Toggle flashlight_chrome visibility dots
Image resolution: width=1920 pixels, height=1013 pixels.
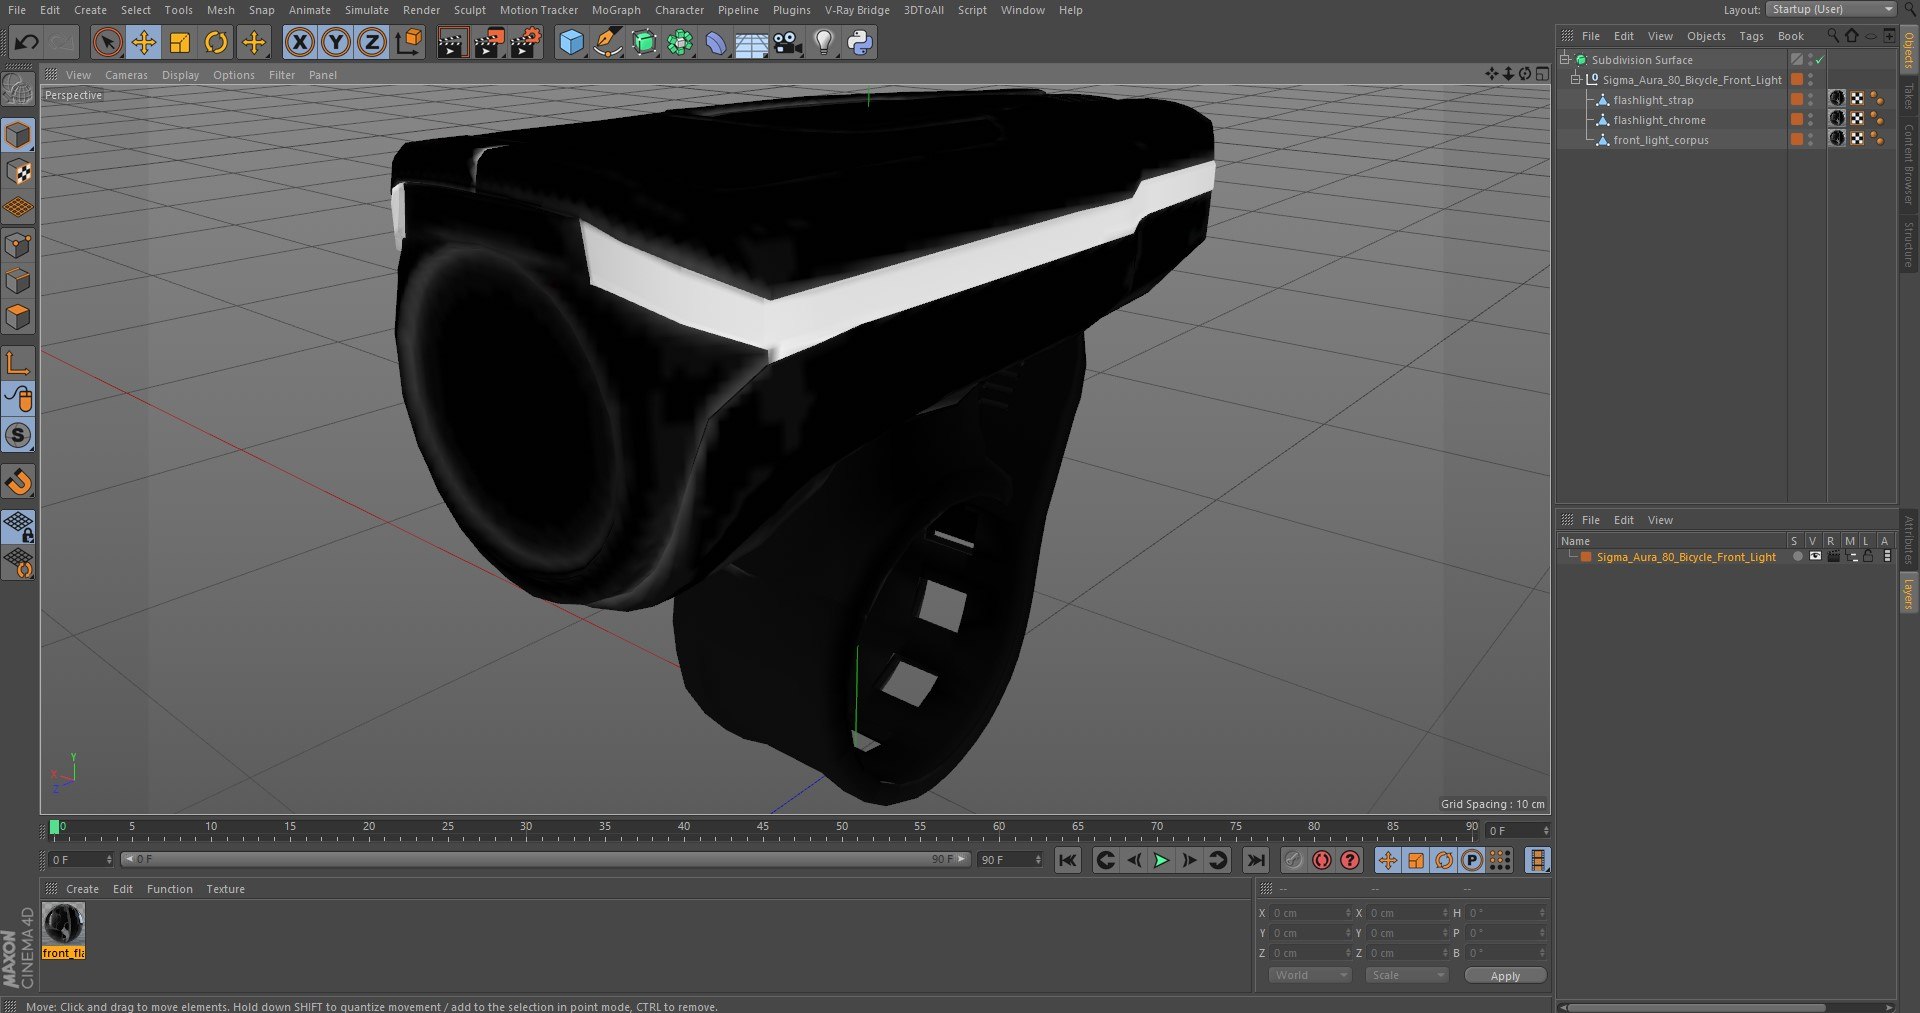click(x=1811, y=119)
